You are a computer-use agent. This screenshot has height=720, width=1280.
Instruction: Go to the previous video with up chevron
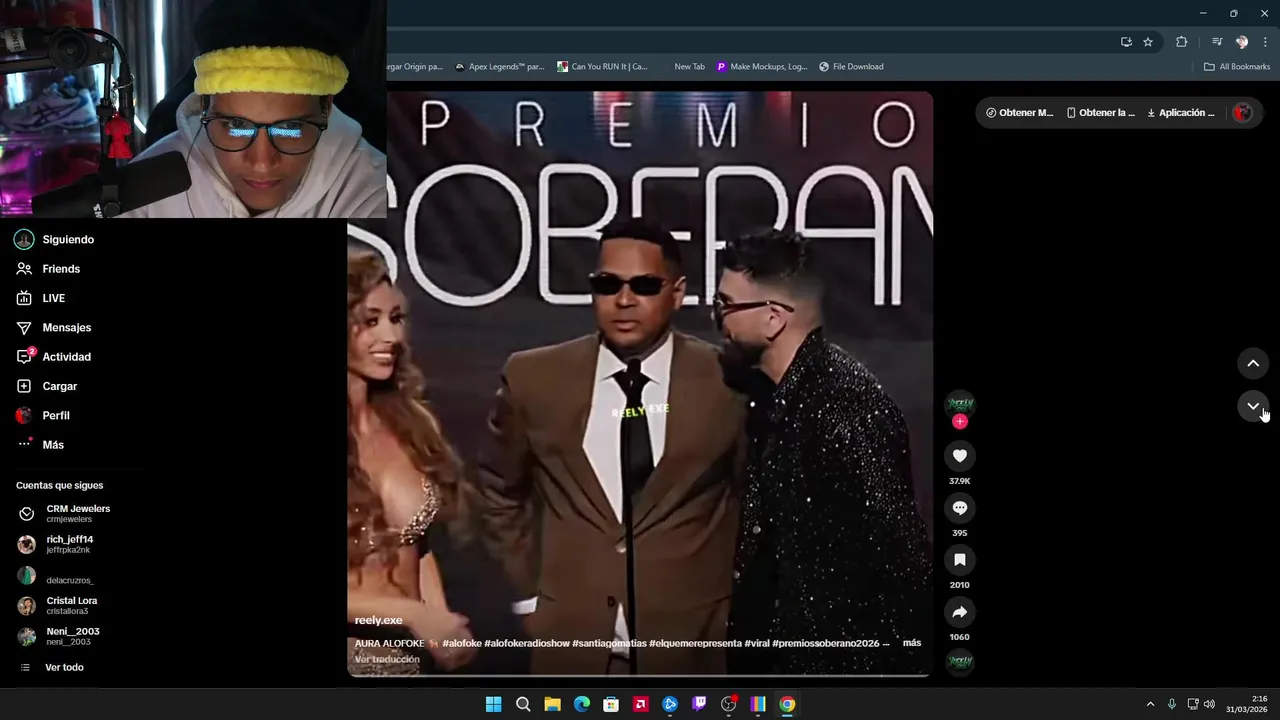pyautogui.click(x=1253, y=363)
